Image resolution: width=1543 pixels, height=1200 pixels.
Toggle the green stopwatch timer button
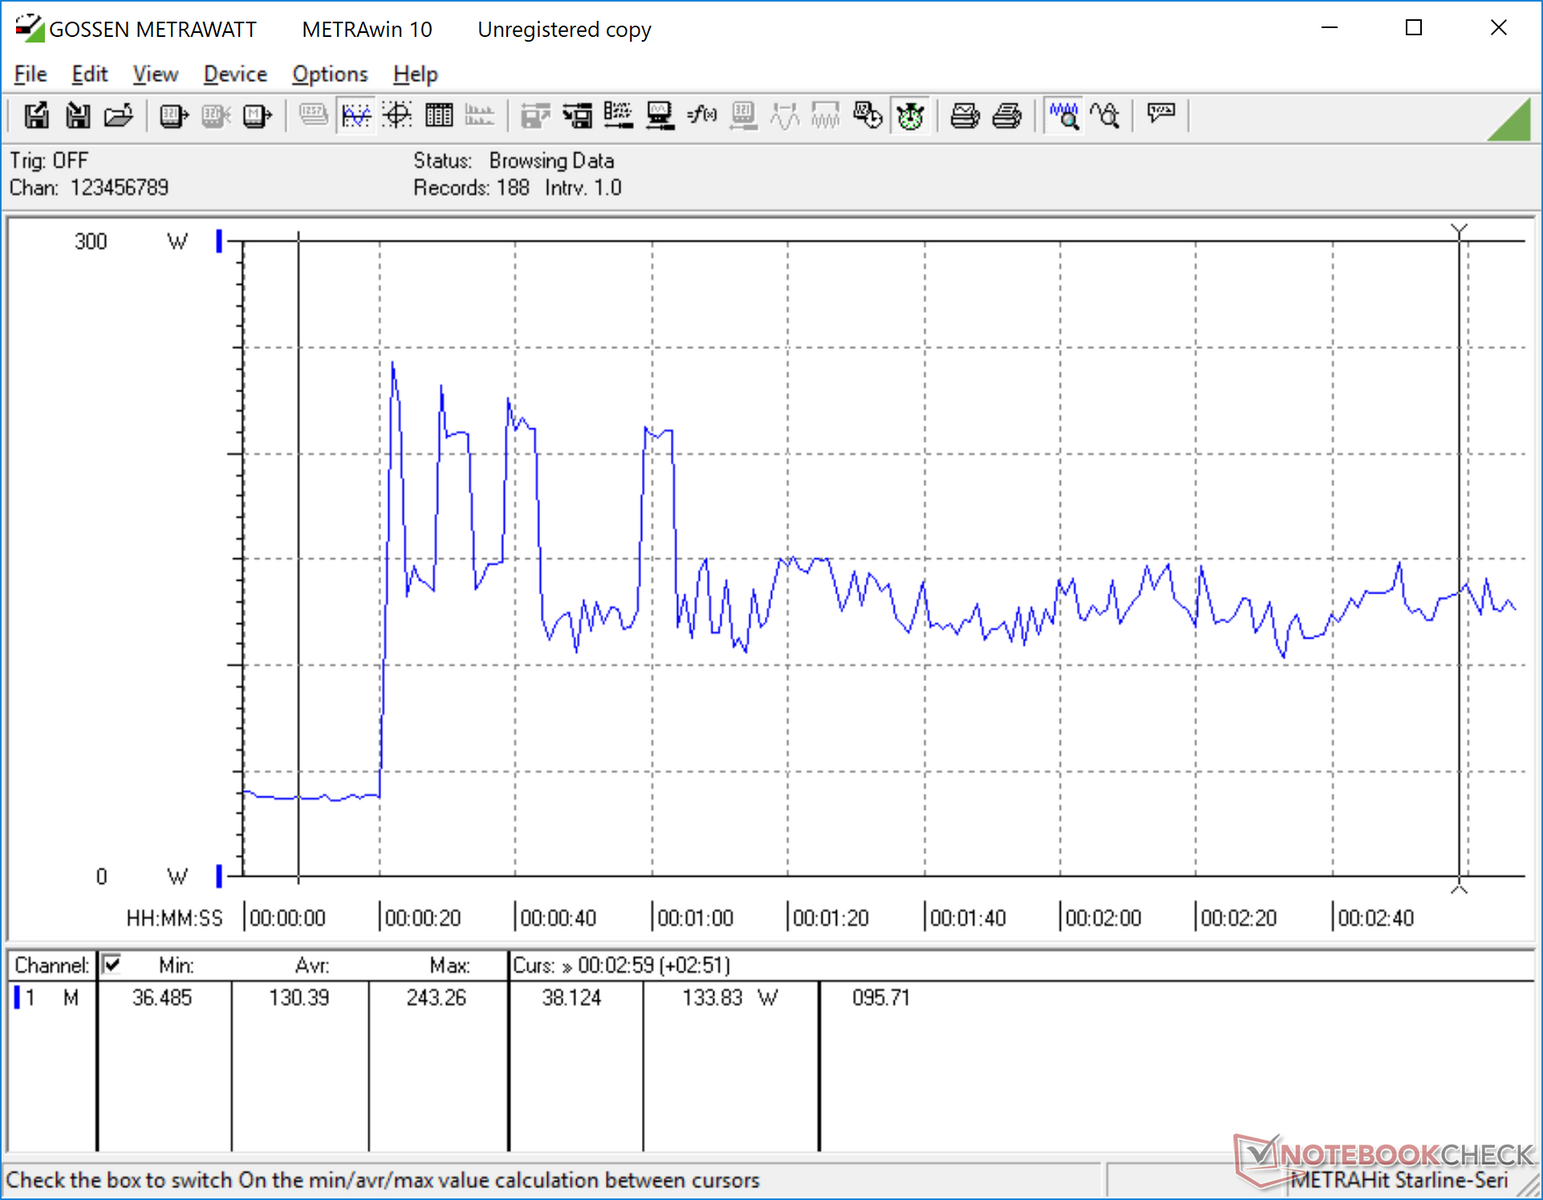910,116
